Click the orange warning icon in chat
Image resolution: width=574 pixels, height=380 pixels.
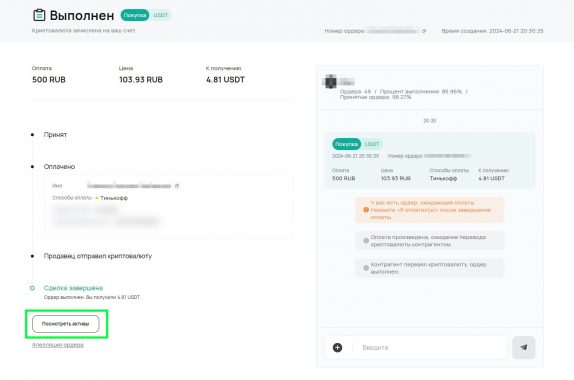[366, 210]
